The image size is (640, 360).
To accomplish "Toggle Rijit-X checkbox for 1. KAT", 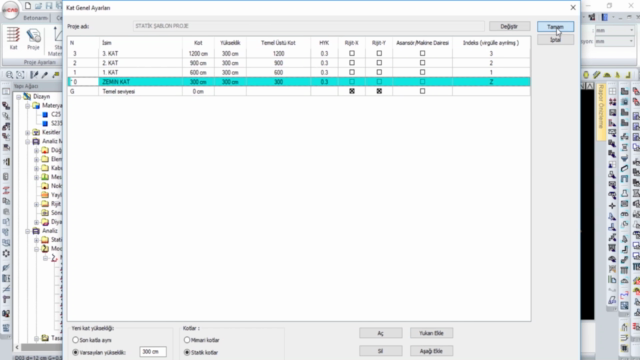I will coord(352,72).
